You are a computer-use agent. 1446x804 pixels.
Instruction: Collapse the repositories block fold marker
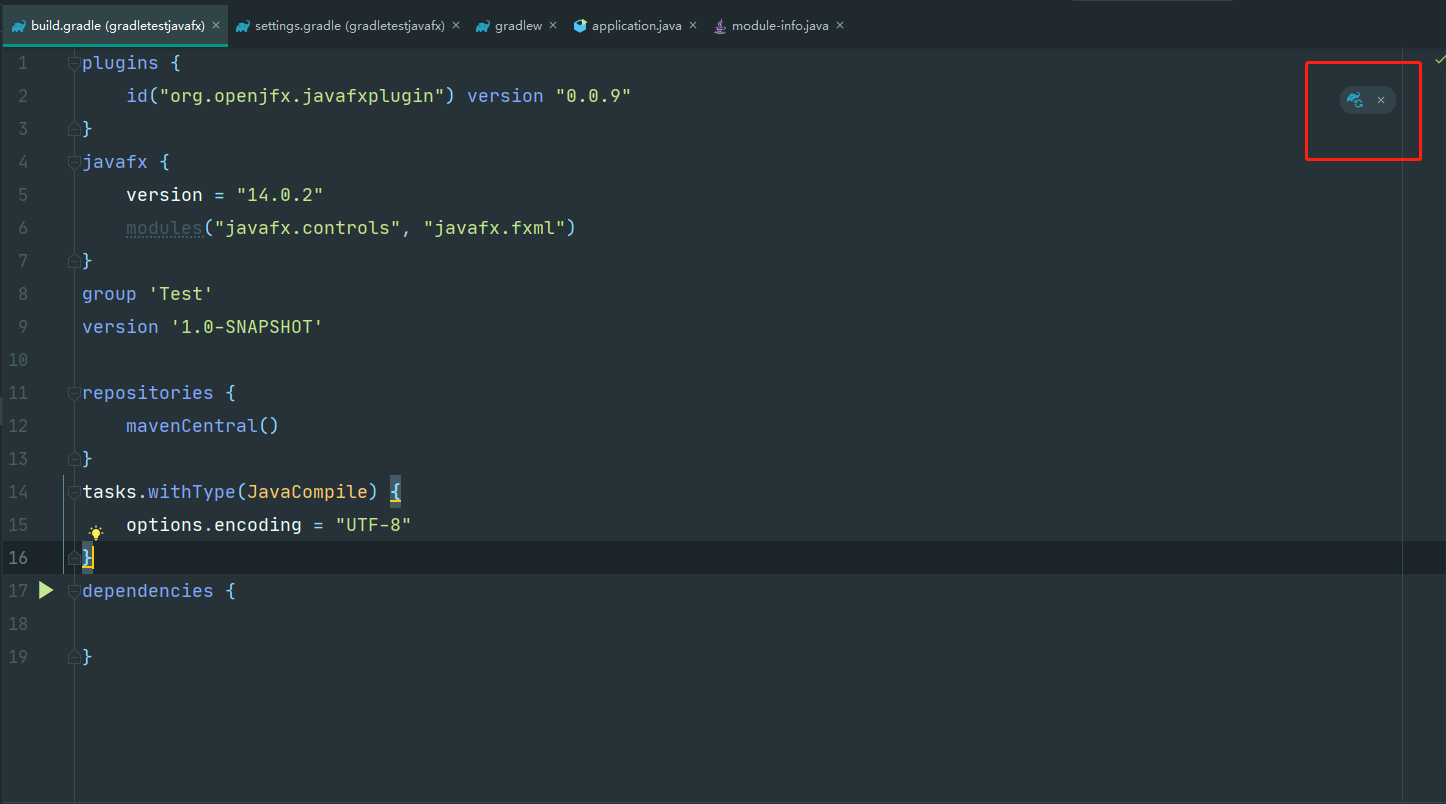73,393
